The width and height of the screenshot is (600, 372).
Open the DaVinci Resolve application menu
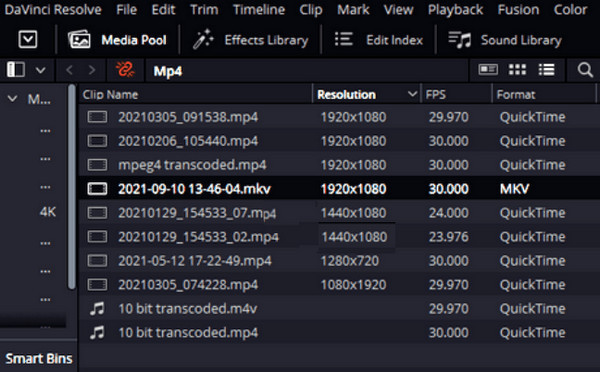(x=53, y=10)
